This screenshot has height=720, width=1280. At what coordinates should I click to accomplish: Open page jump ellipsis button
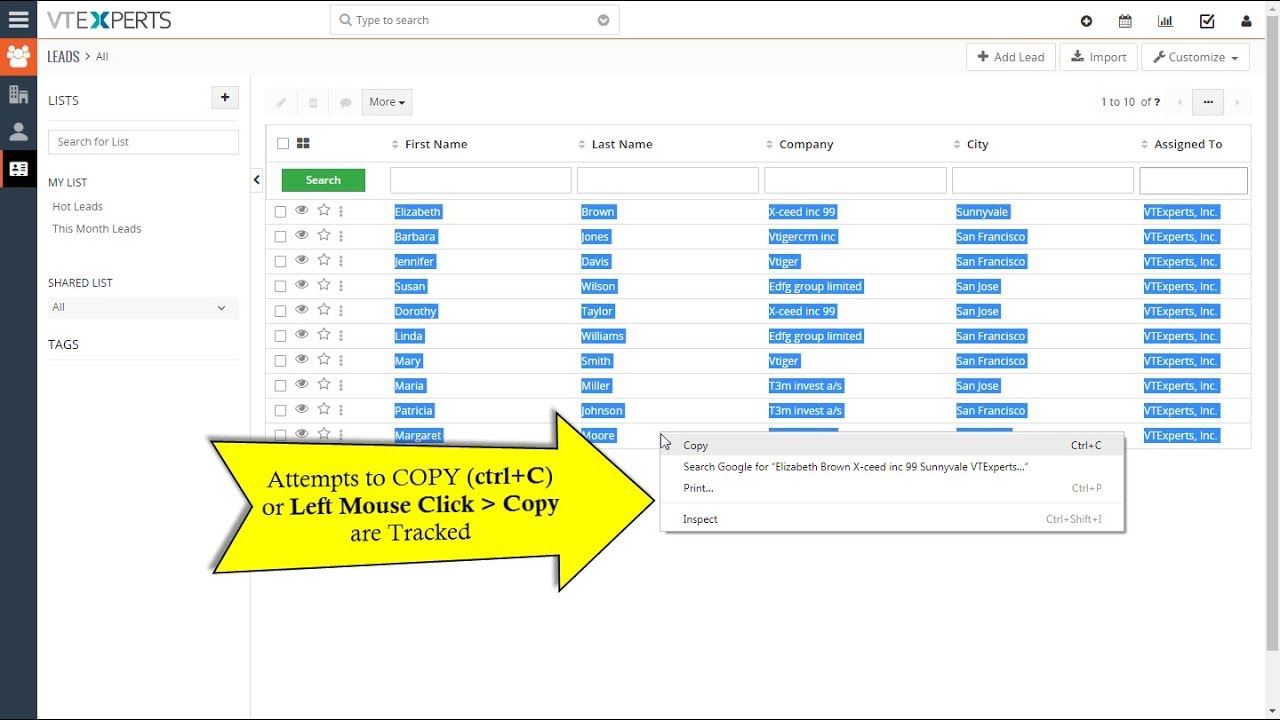tap(1208, 102)
